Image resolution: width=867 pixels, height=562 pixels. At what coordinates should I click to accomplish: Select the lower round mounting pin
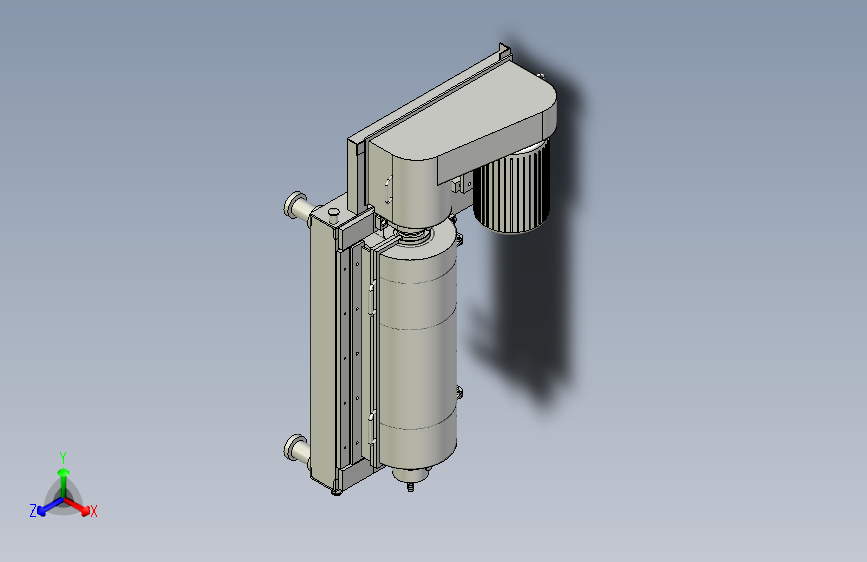[x=297, y=449]
